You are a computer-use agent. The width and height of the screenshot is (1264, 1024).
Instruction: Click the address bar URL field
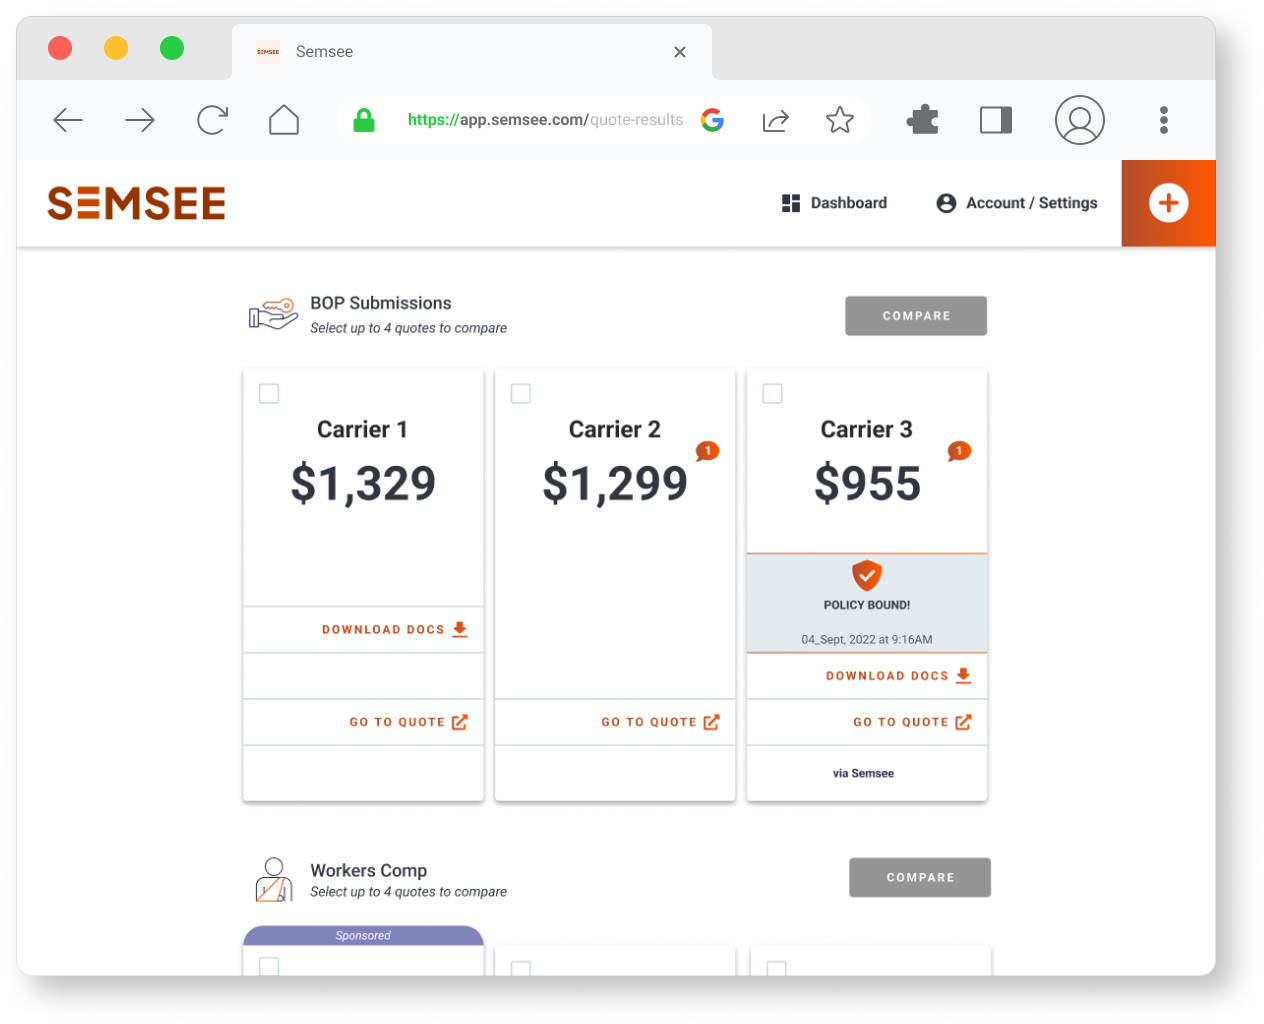point(545,120)
